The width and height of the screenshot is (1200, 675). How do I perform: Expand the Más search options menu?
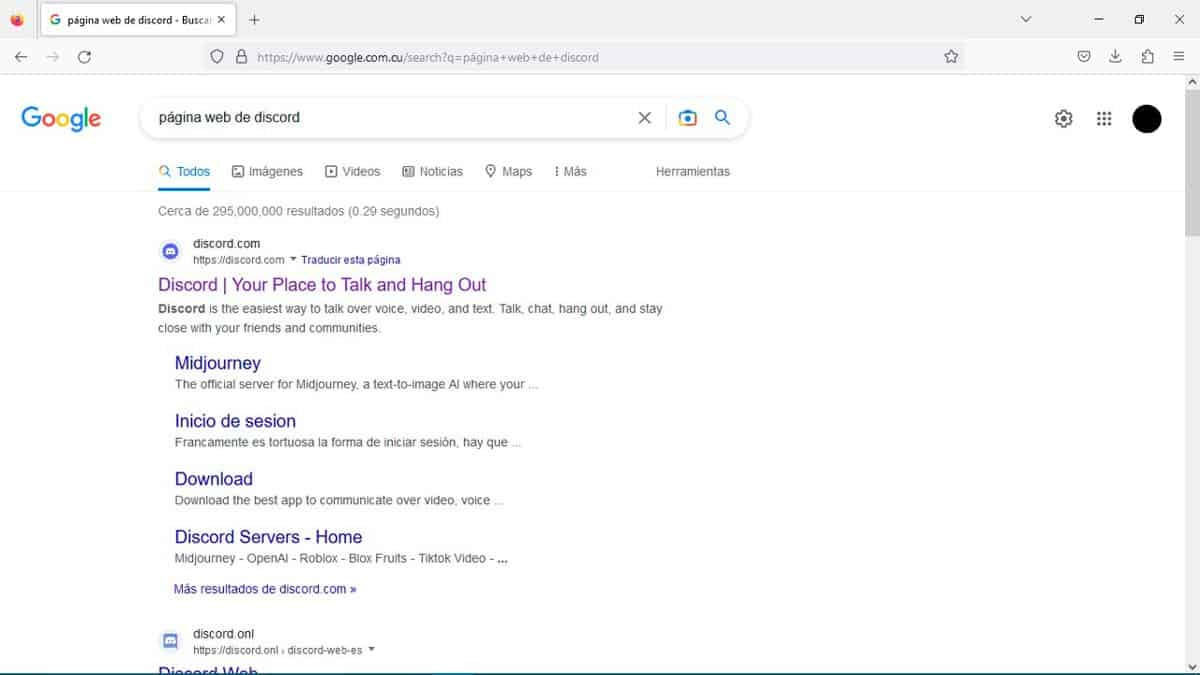[570, 172]
